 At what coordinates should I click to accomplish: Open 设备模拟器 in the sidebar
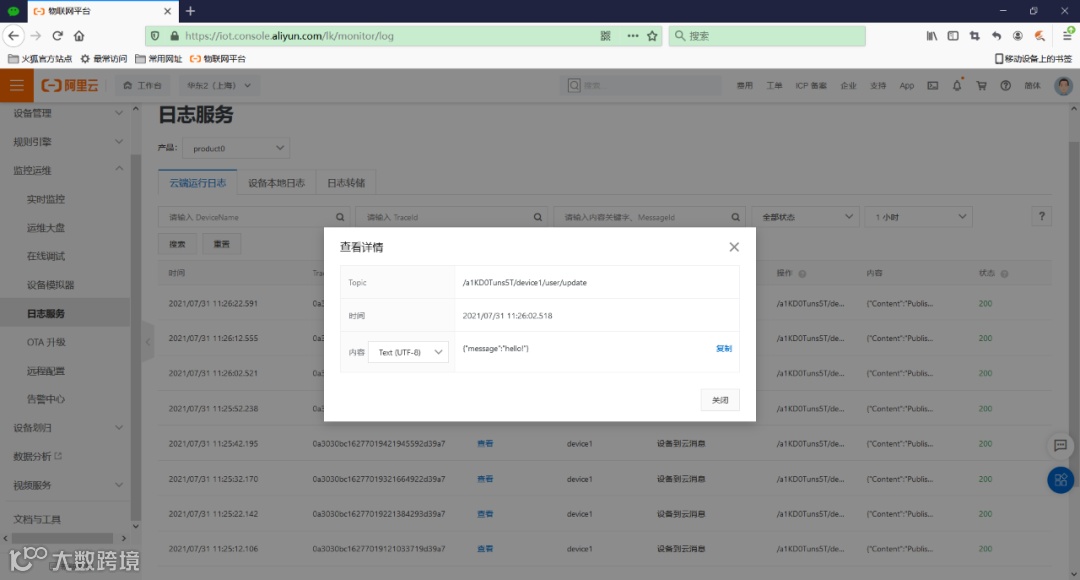50,284
